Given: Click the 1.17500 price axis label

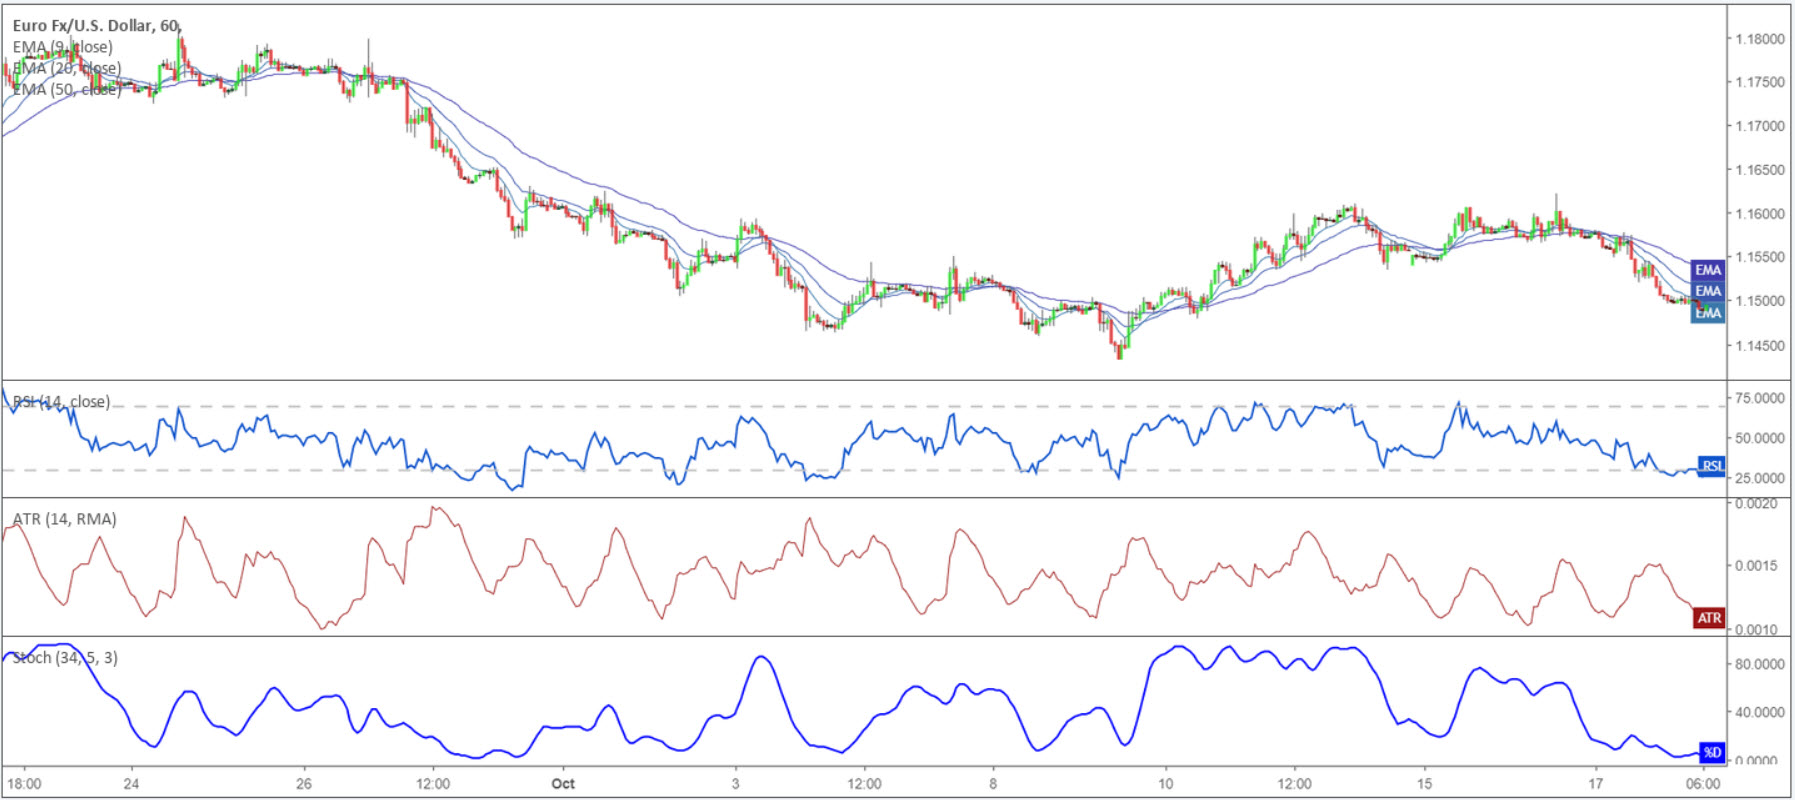Looking at the screenshot, I should click(x=1759, y=82).
